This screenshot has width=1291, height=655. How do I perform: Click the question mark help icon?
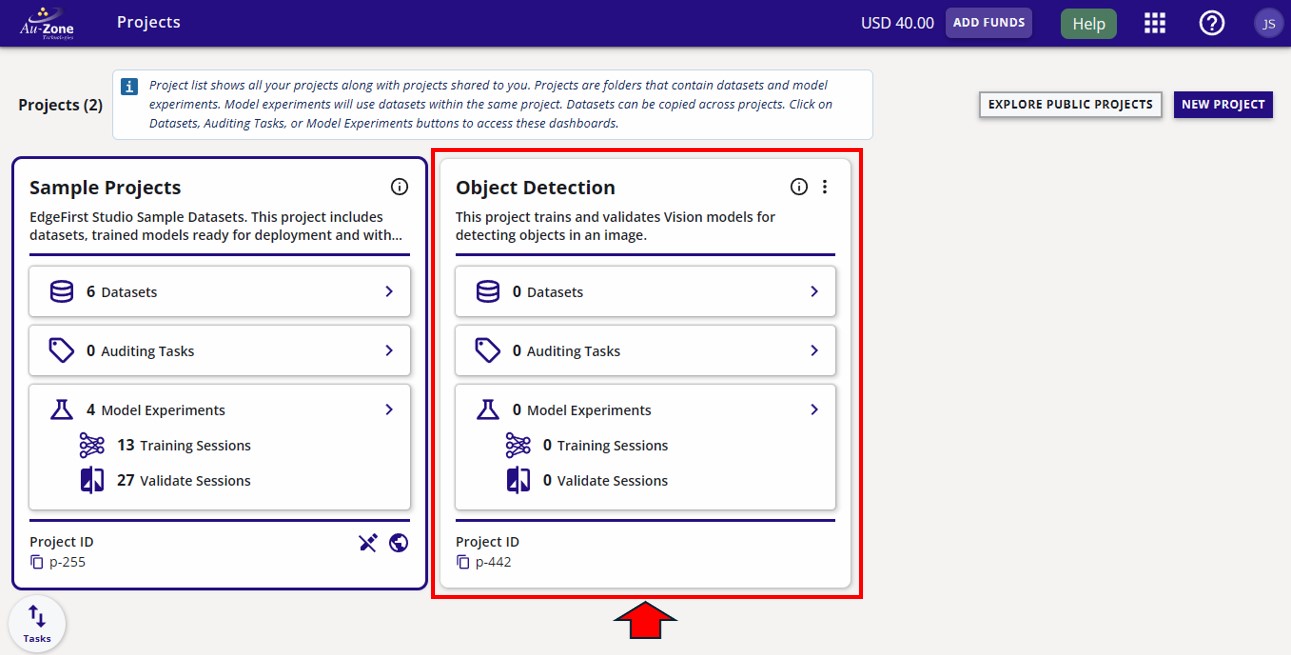[1212, 23]
